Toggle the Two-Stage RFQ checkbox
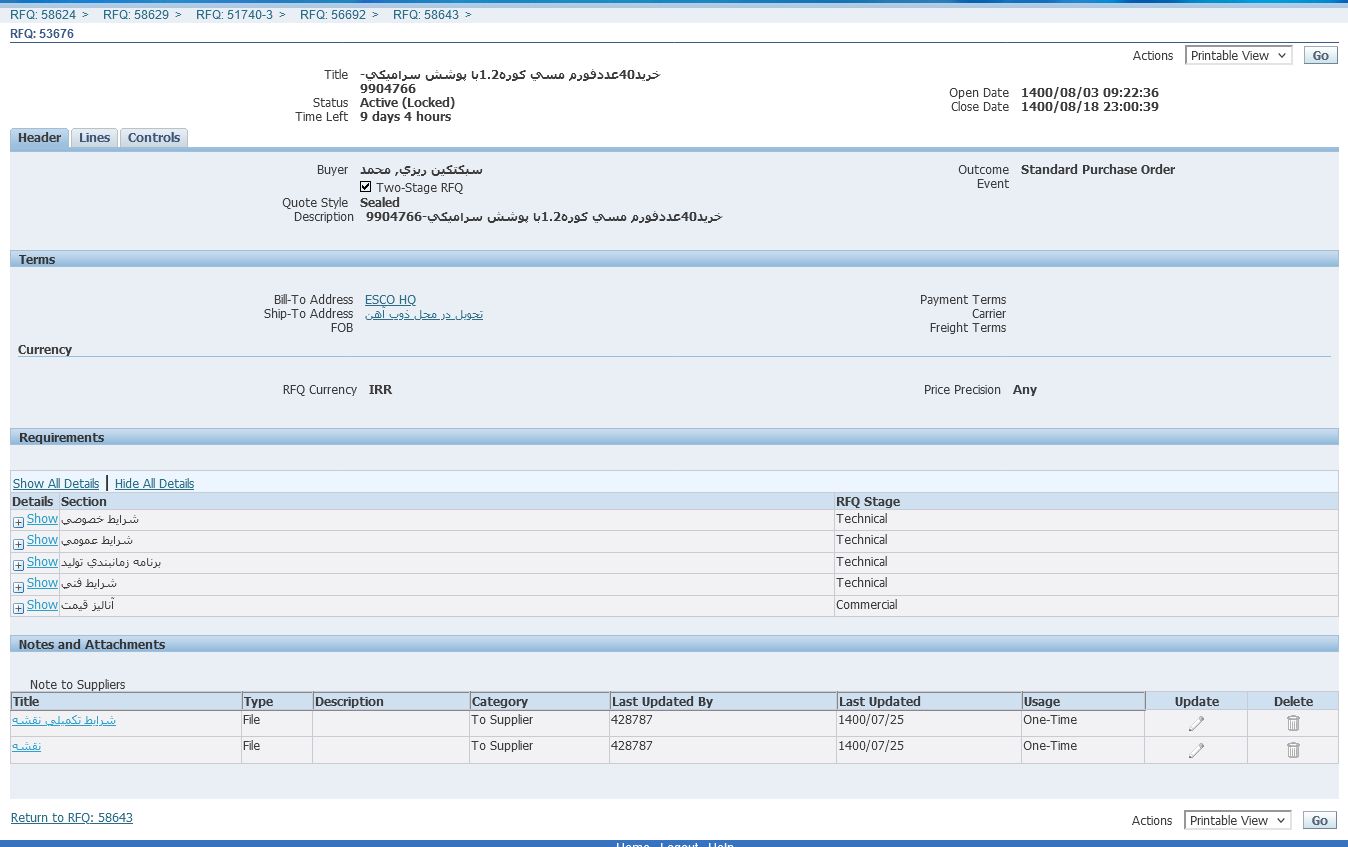 pos(366,187)
